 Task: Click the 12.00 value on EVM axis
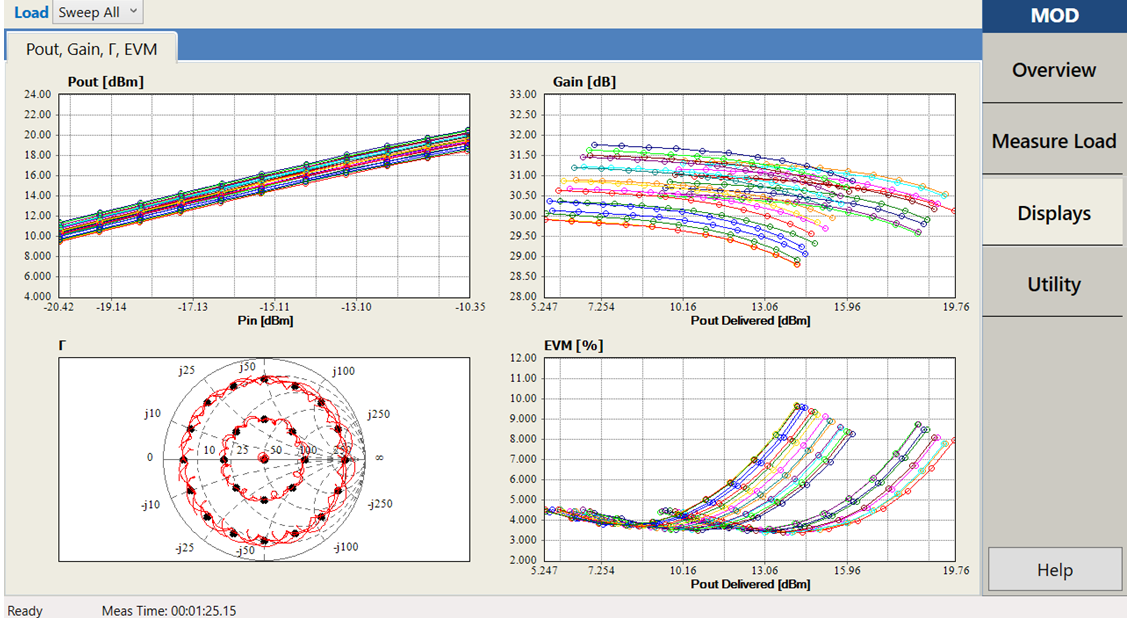(x=523, y=358)
